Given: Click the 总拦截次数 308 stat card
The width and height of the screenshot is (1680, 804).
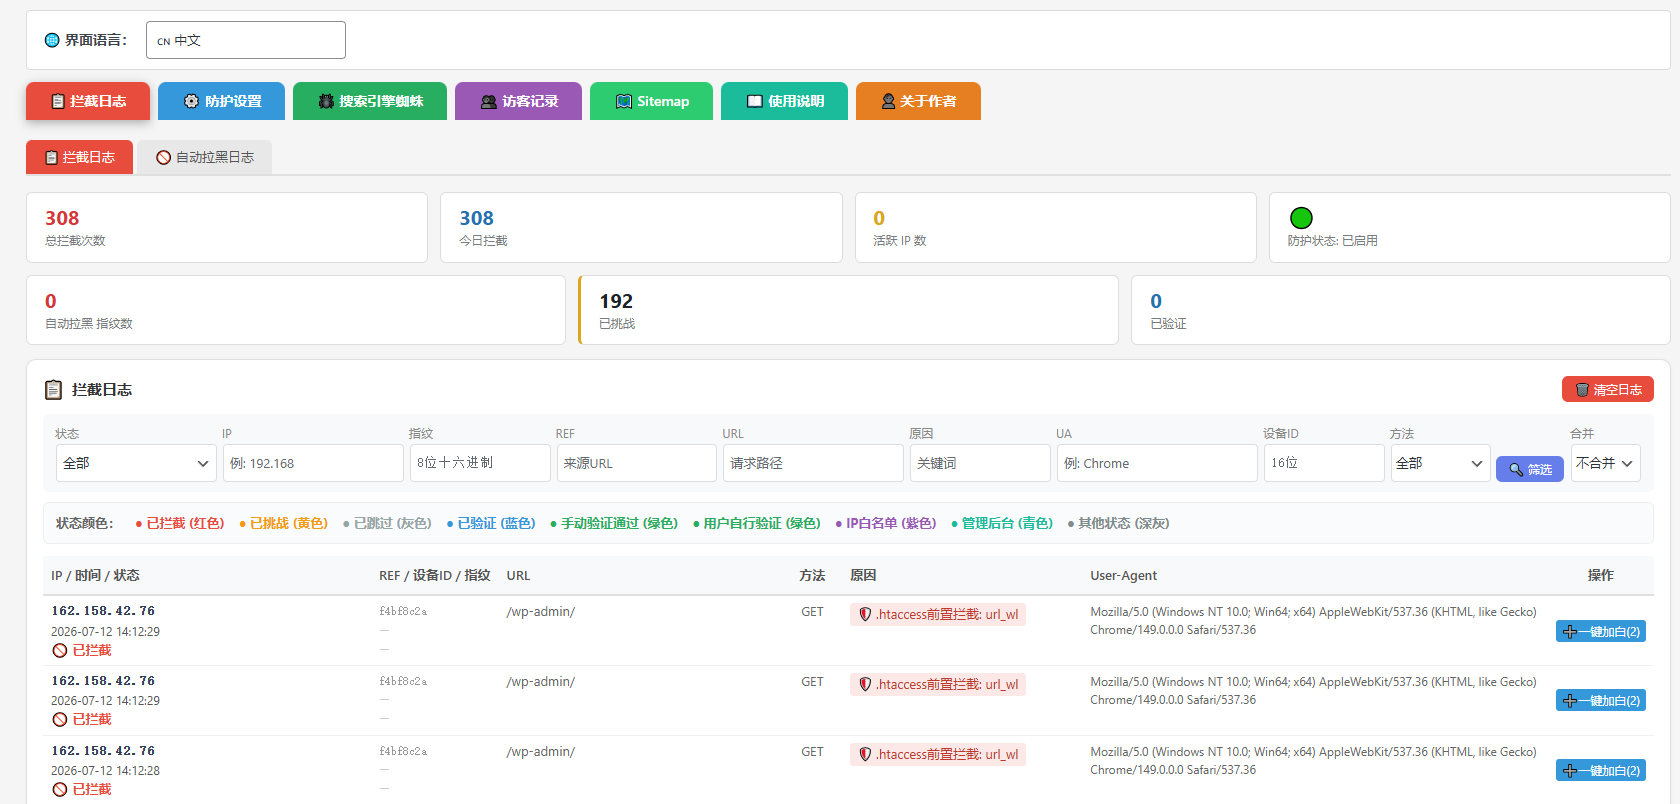Looking at the screenshot, I should (x=227, y=228).
